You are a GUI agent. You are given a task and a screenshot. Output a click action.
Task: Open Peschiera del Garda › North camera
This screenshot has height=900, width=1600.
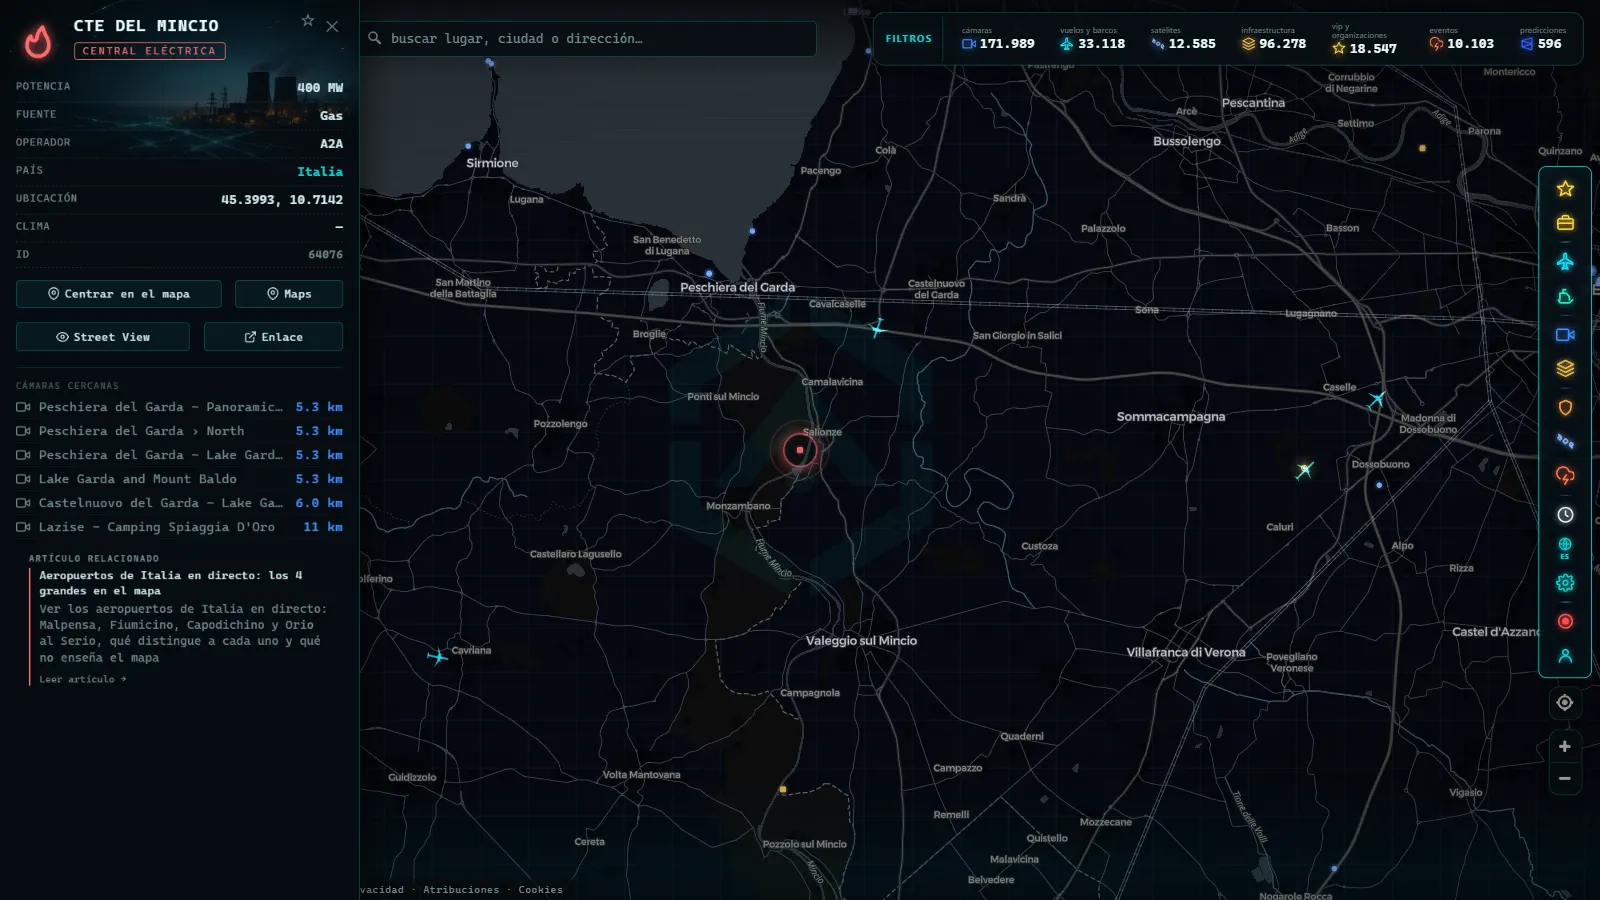coord(179,431)
